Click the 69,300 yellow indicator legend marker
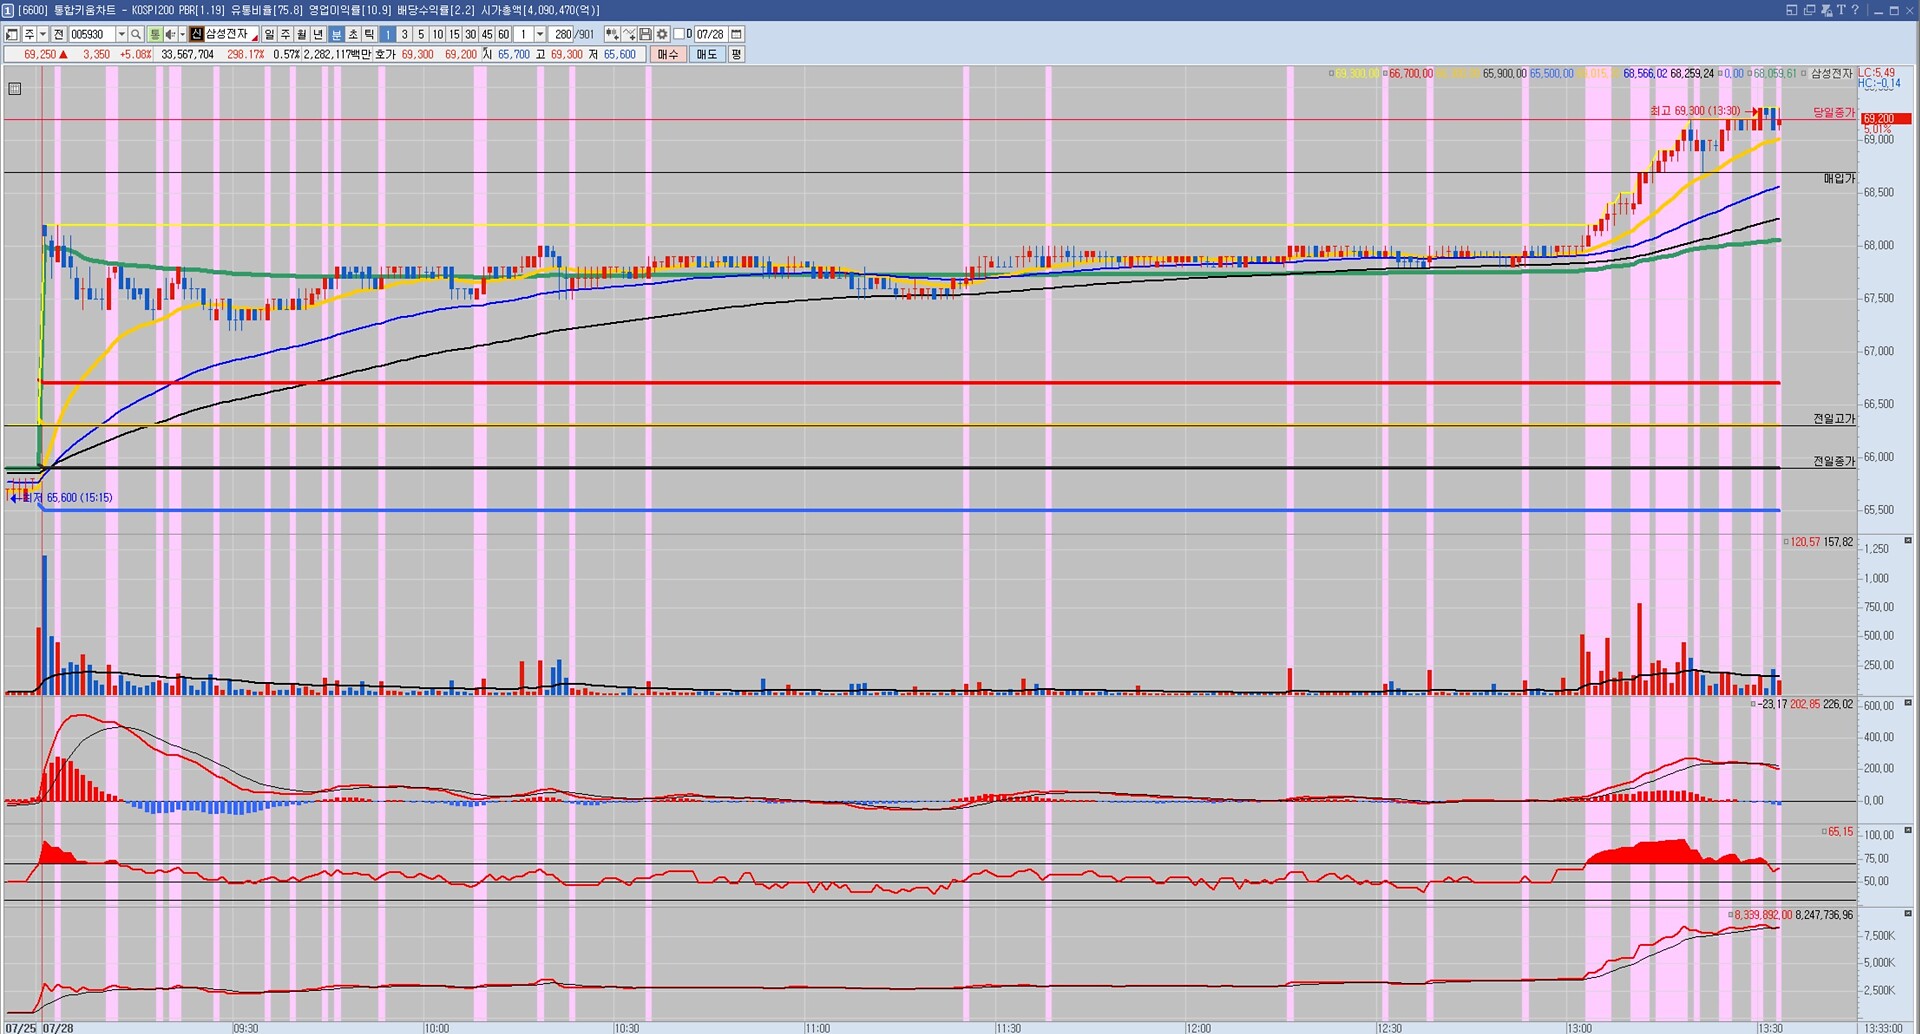 coord(1331,74)
